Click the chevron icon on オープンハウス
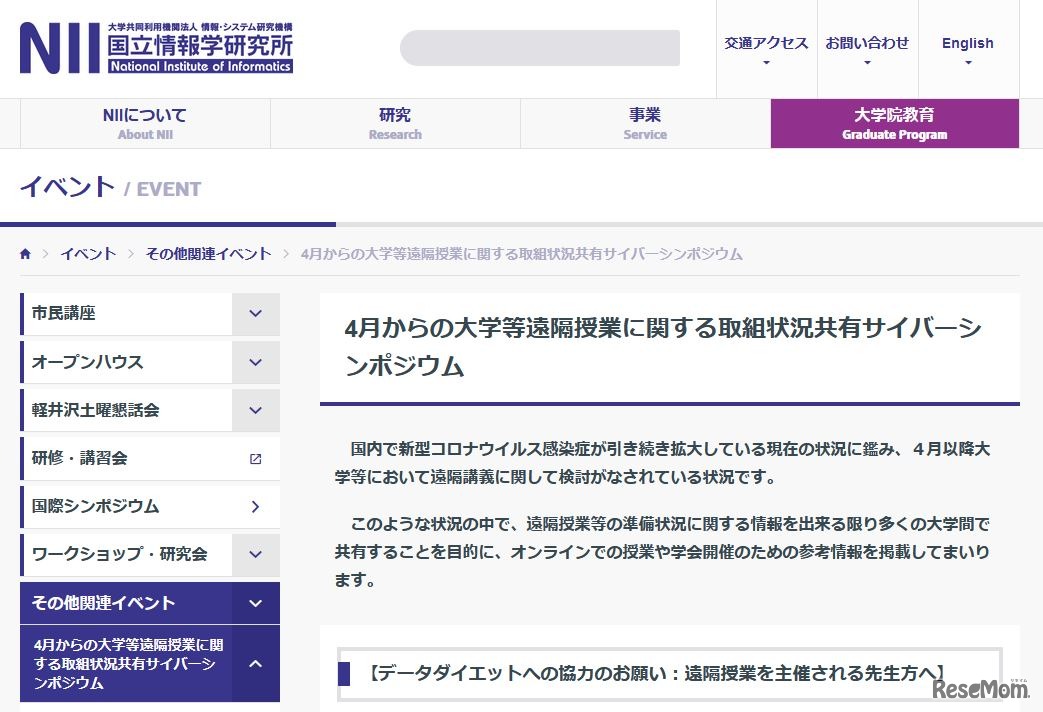 pyautogui.click(x=256, y=361)
